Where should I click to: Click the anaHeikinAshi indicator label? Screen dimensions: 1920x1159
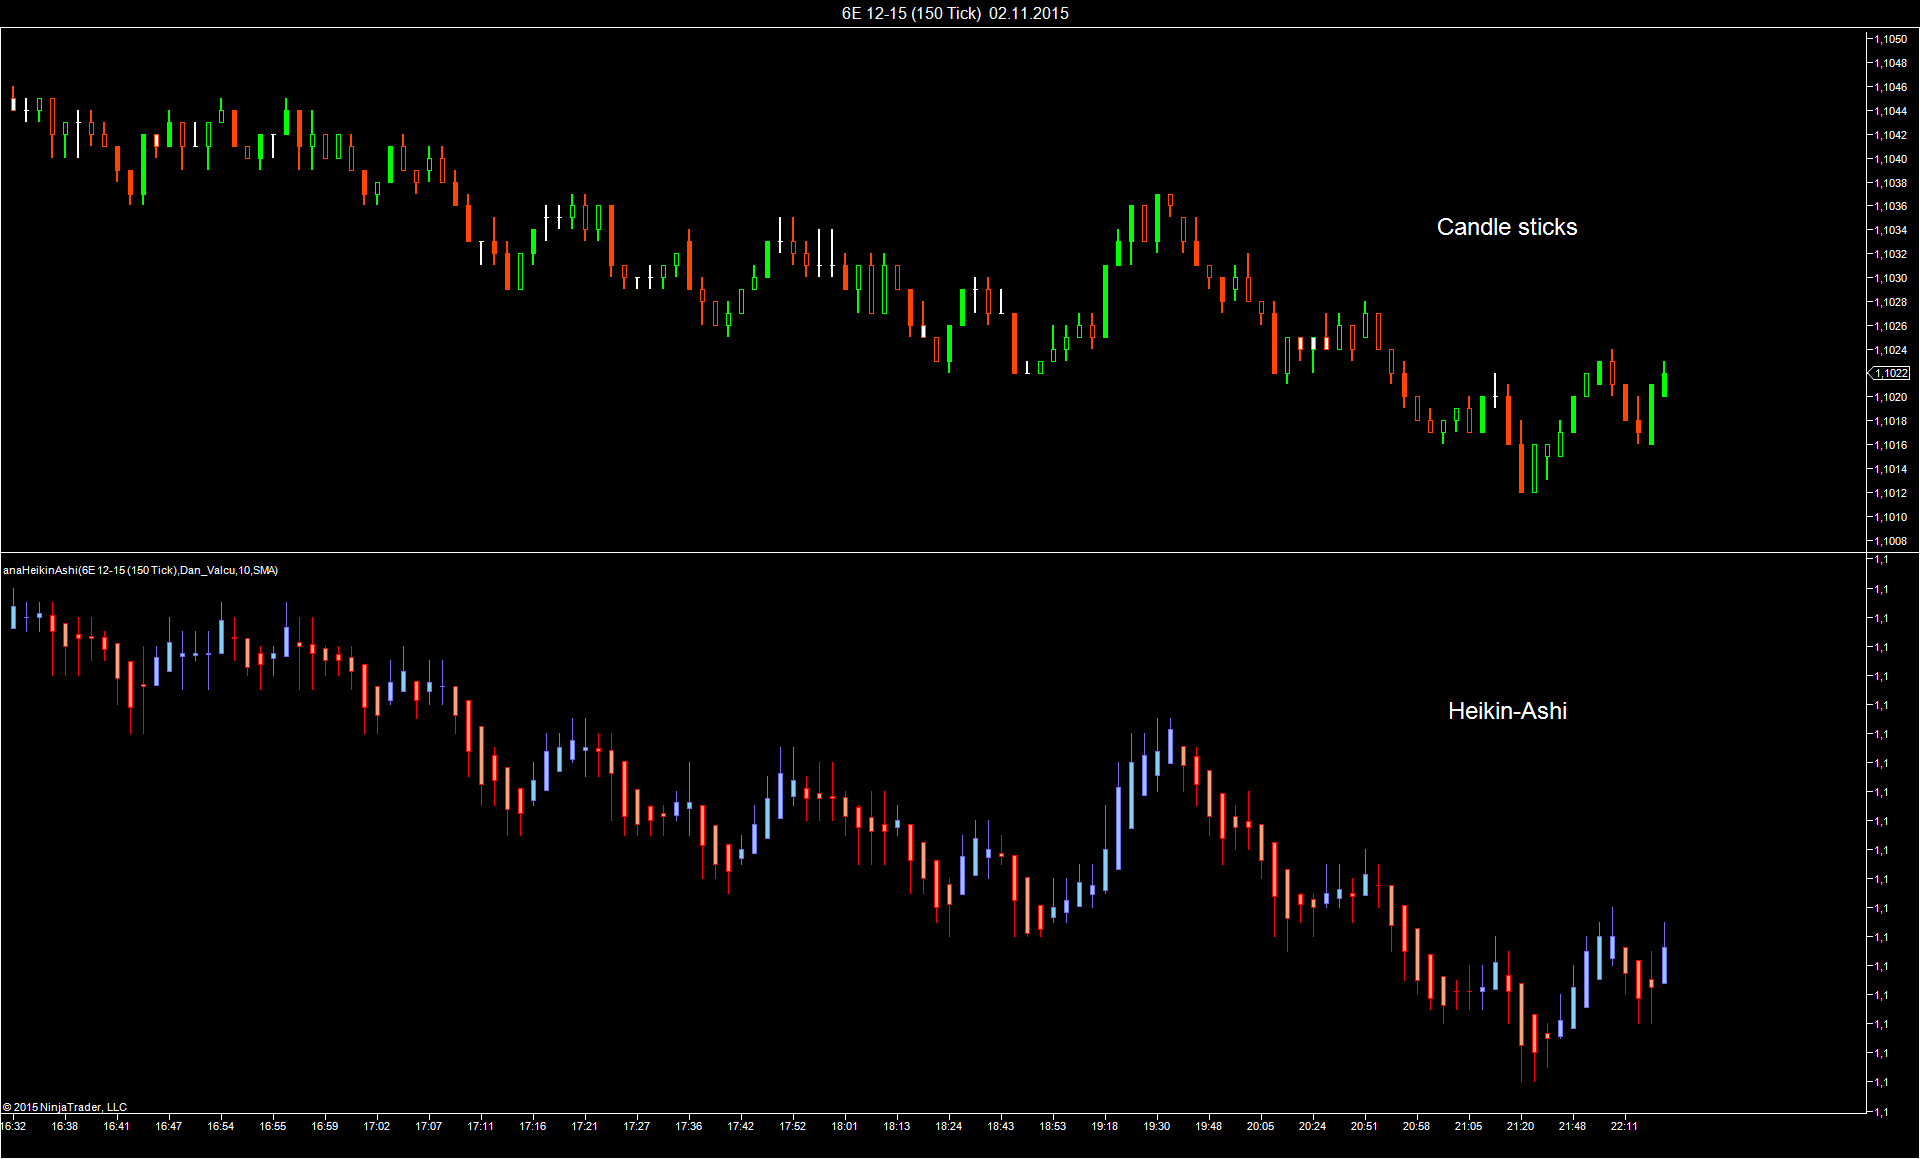click(x=140, y=570)
